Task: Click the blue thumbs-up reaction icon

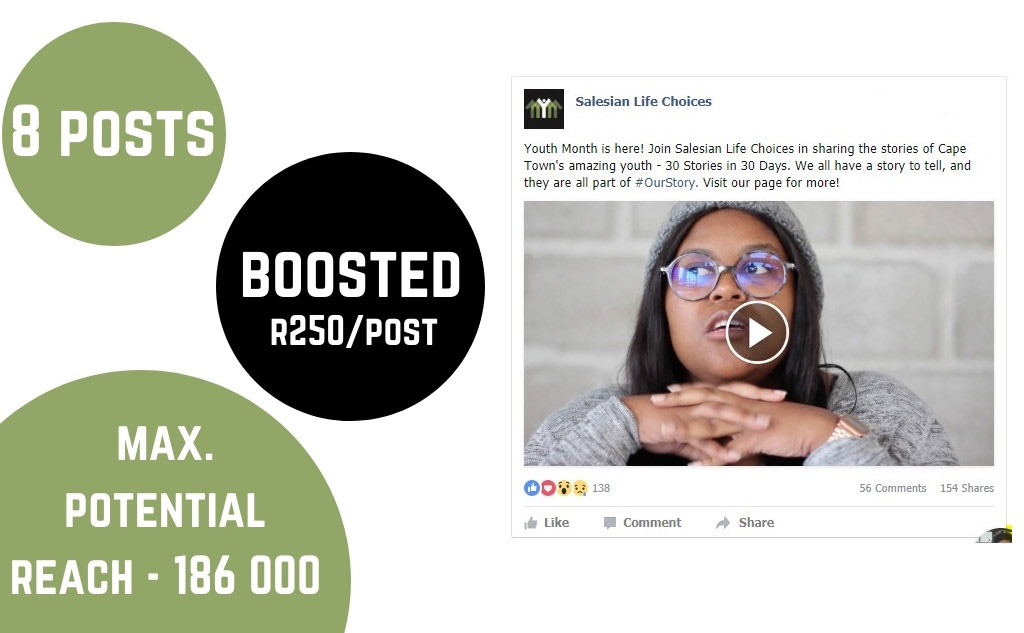Action: pos(532,488)
